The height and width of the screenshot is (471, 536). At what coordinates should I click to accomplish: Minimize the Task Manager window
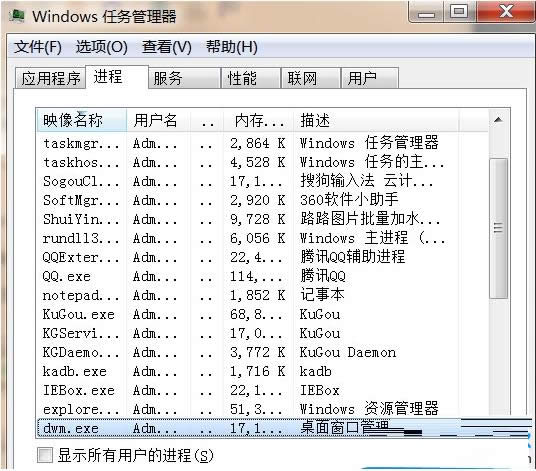tap(426, 12)
